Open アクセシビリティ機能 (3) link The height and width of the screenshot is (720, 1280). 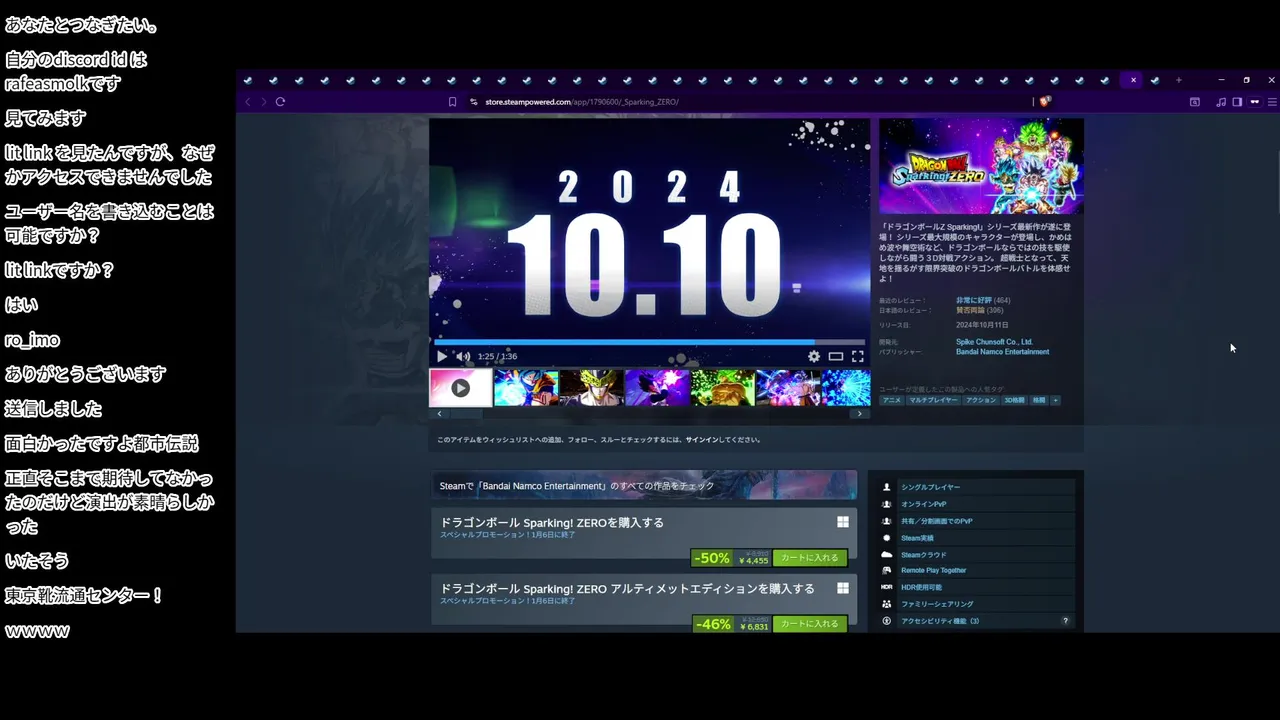click(x=940, y=621)
